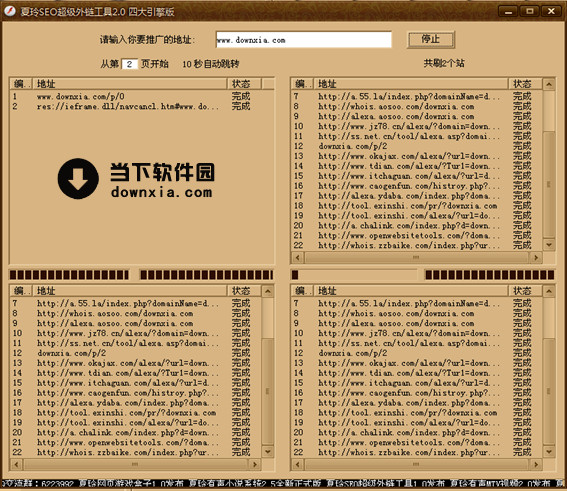
Task: Minimize the SEO tool window
Action: [x=508, y=11]
